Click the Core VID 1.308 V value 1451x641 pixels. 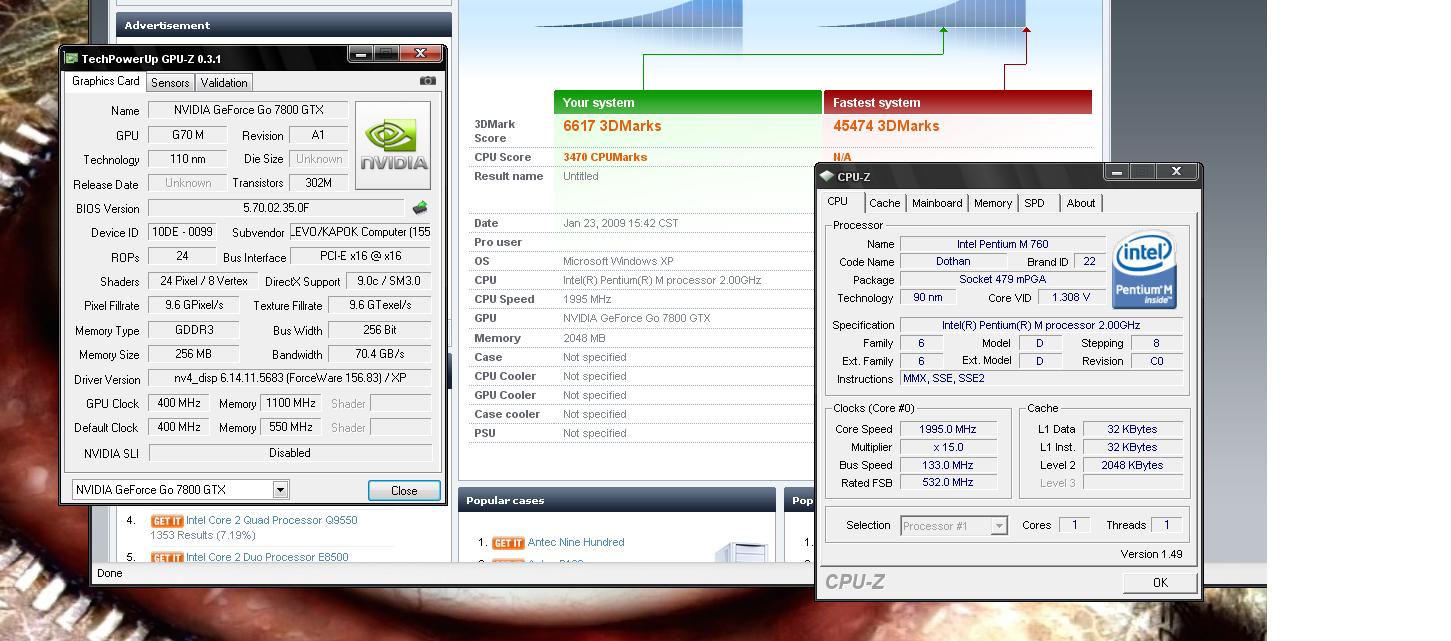tap(1072, 297)
